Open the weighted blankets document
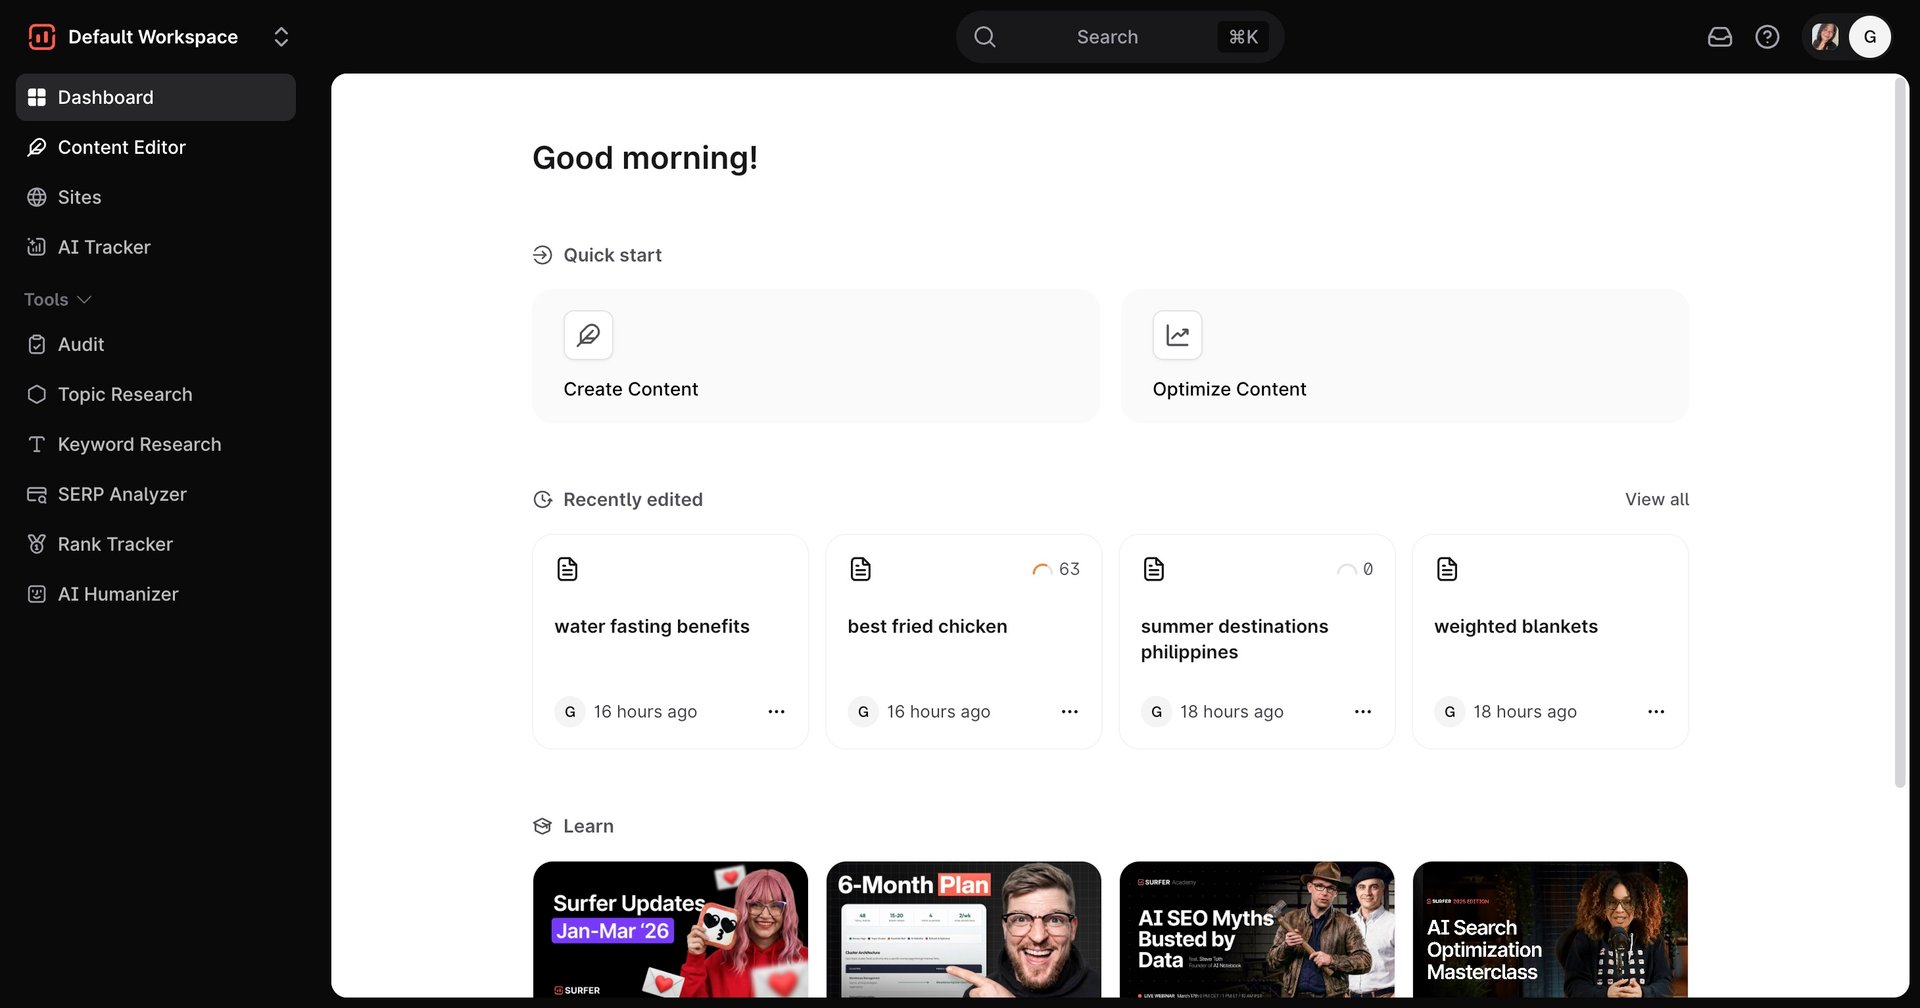This screenshot has width=1920, height=1008. 1515,627
